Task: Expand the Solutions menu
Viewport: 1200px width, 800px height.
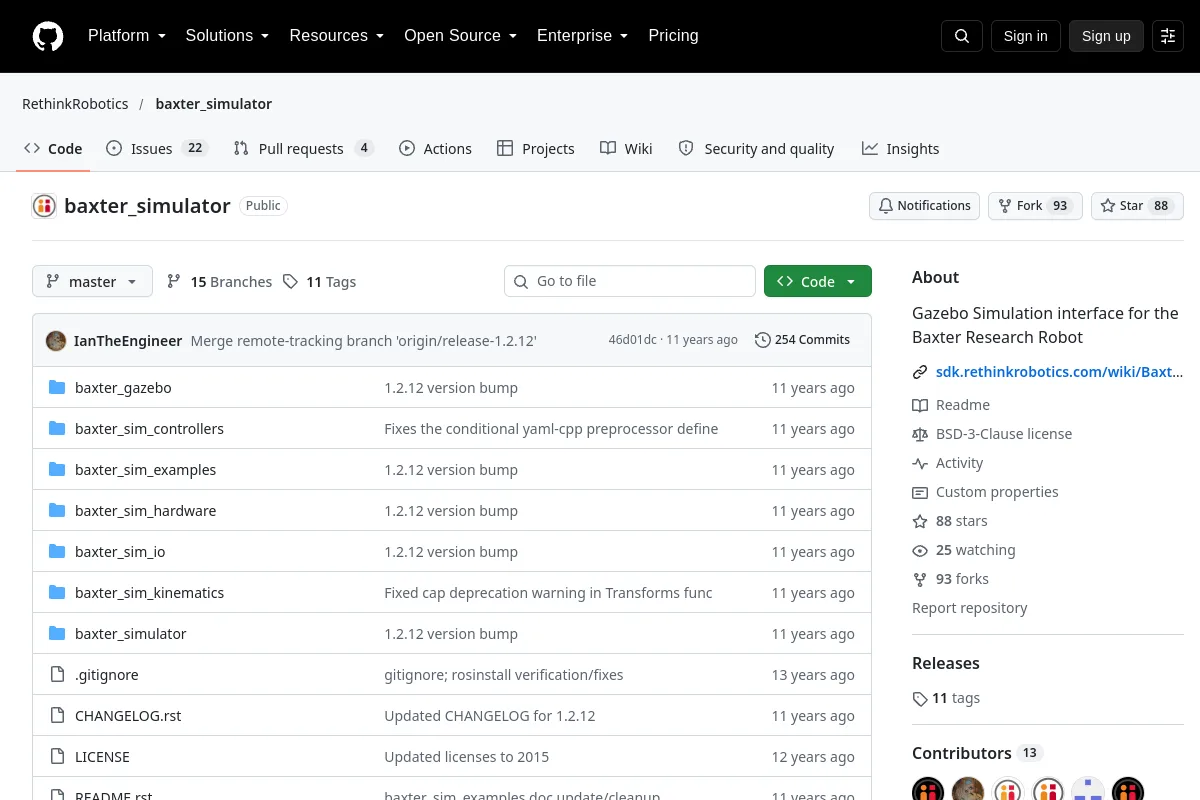Action: coord(227,36)
